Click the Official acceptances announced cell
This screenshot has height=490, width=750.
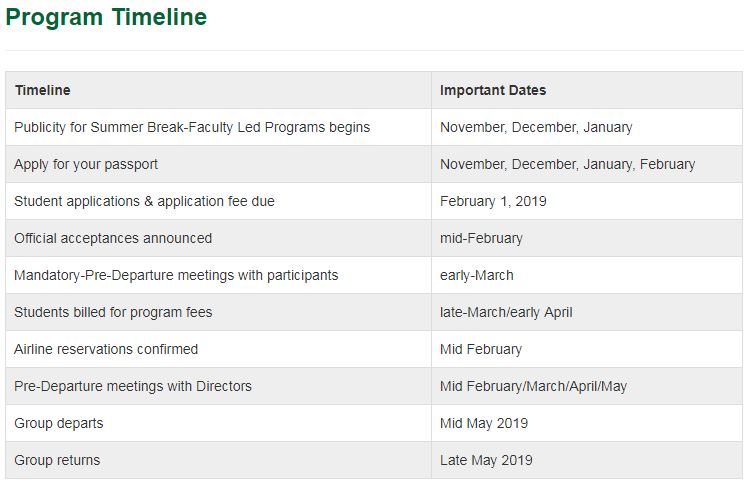[x=113, y=238]
